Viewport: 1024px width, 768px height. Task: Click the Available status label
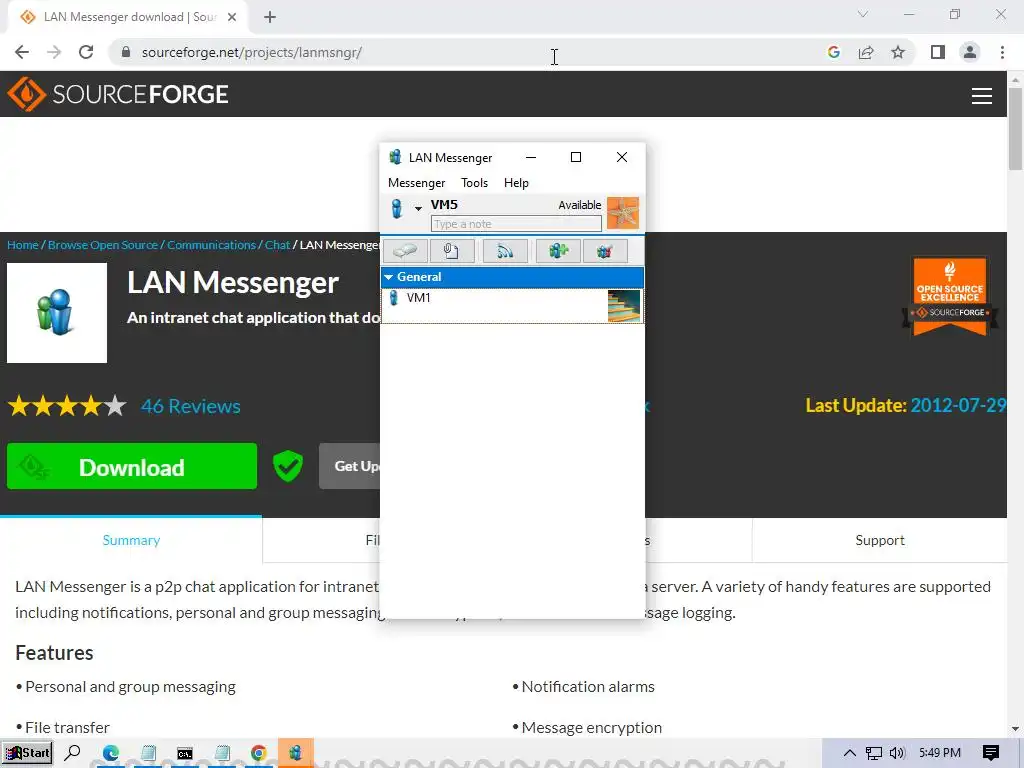[x=579, y=205]
